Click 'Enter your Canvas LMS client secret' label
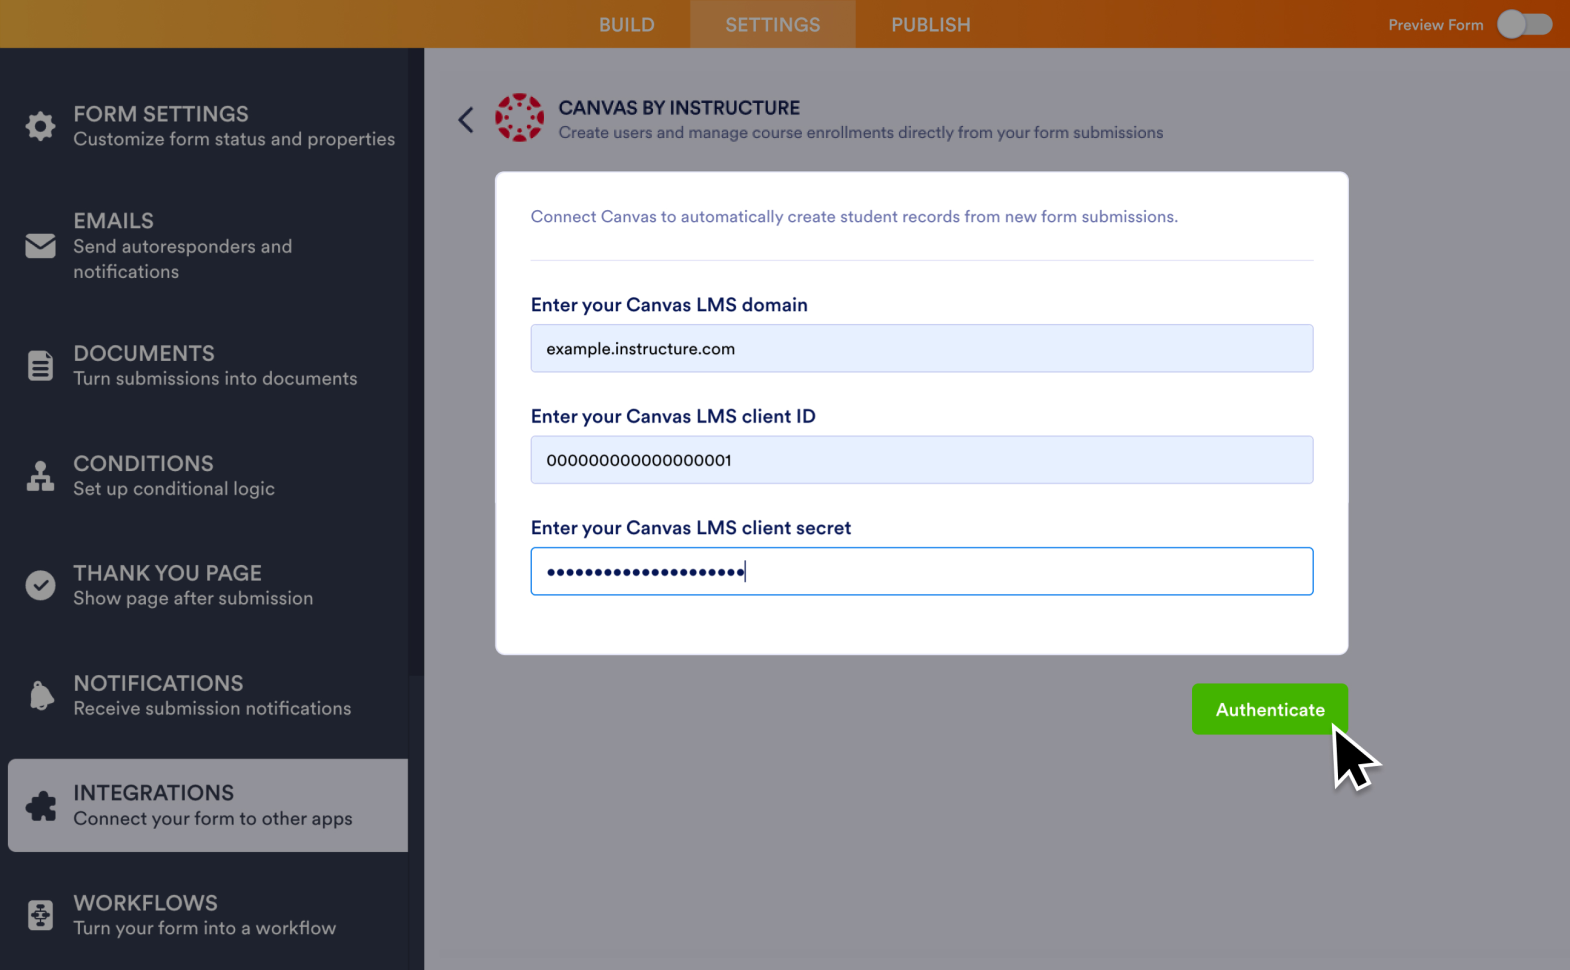This screenshot has width=1570, height=970. [x=691, y=528]
